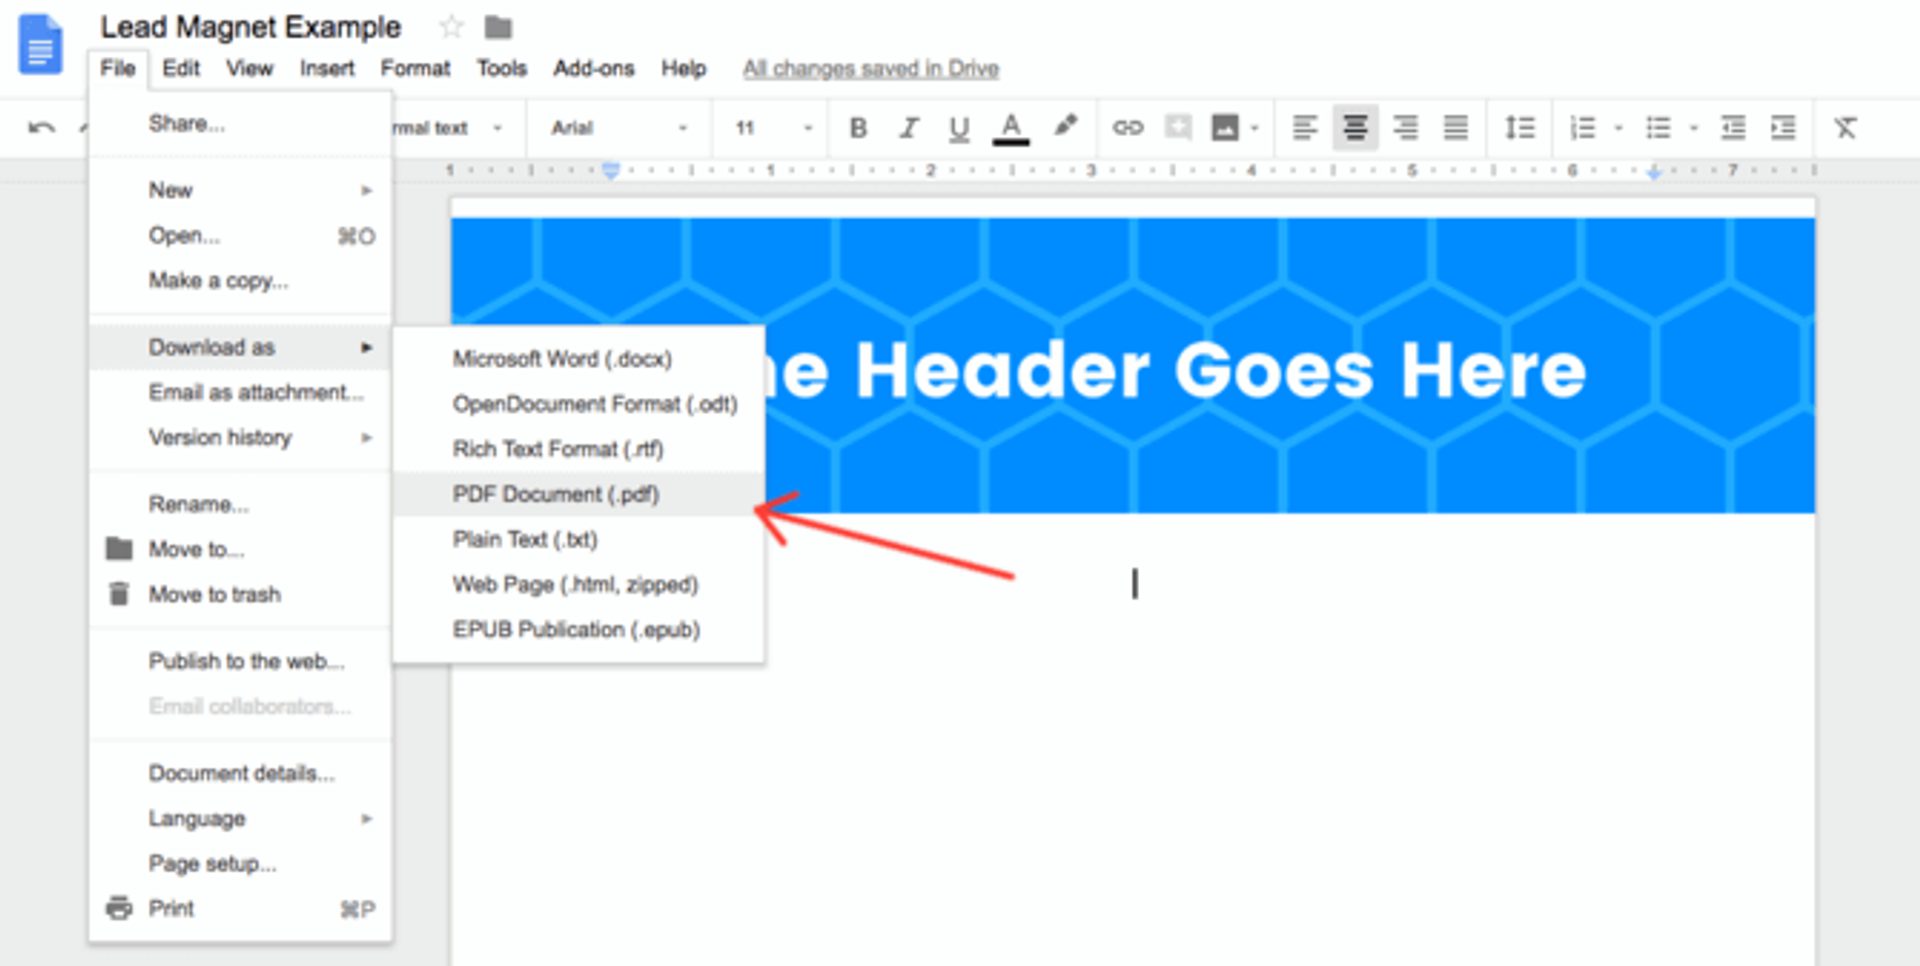Viewport: 1920px width, 966px height.
Task: Choose PDF Document (.pdf) download option
Action: click(x=555, y=494)
